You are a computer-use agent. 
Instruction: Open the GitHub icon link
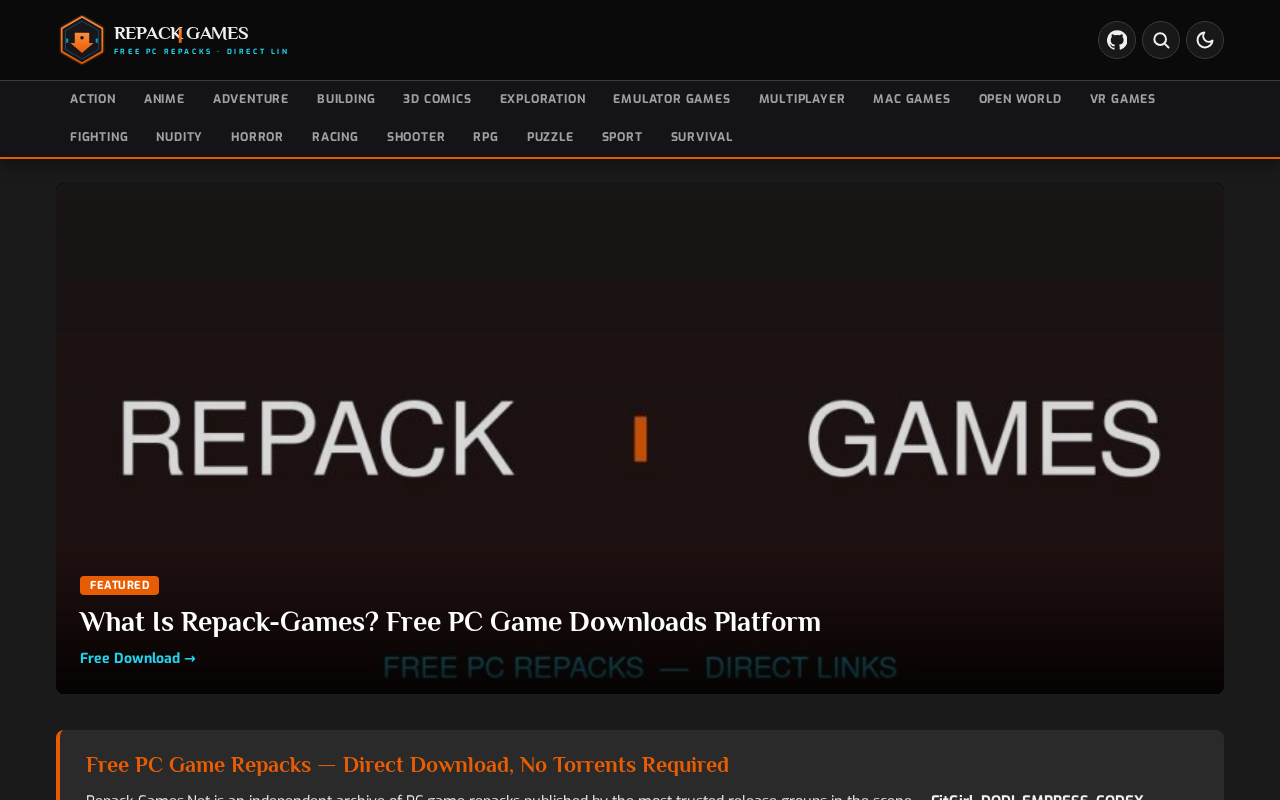tap(1117, 40)
